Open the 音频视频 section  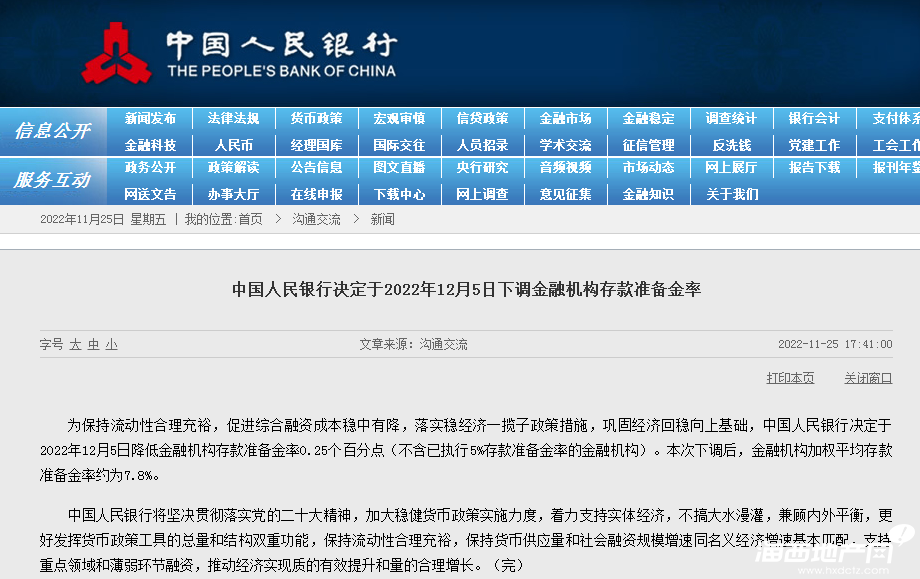566,168
